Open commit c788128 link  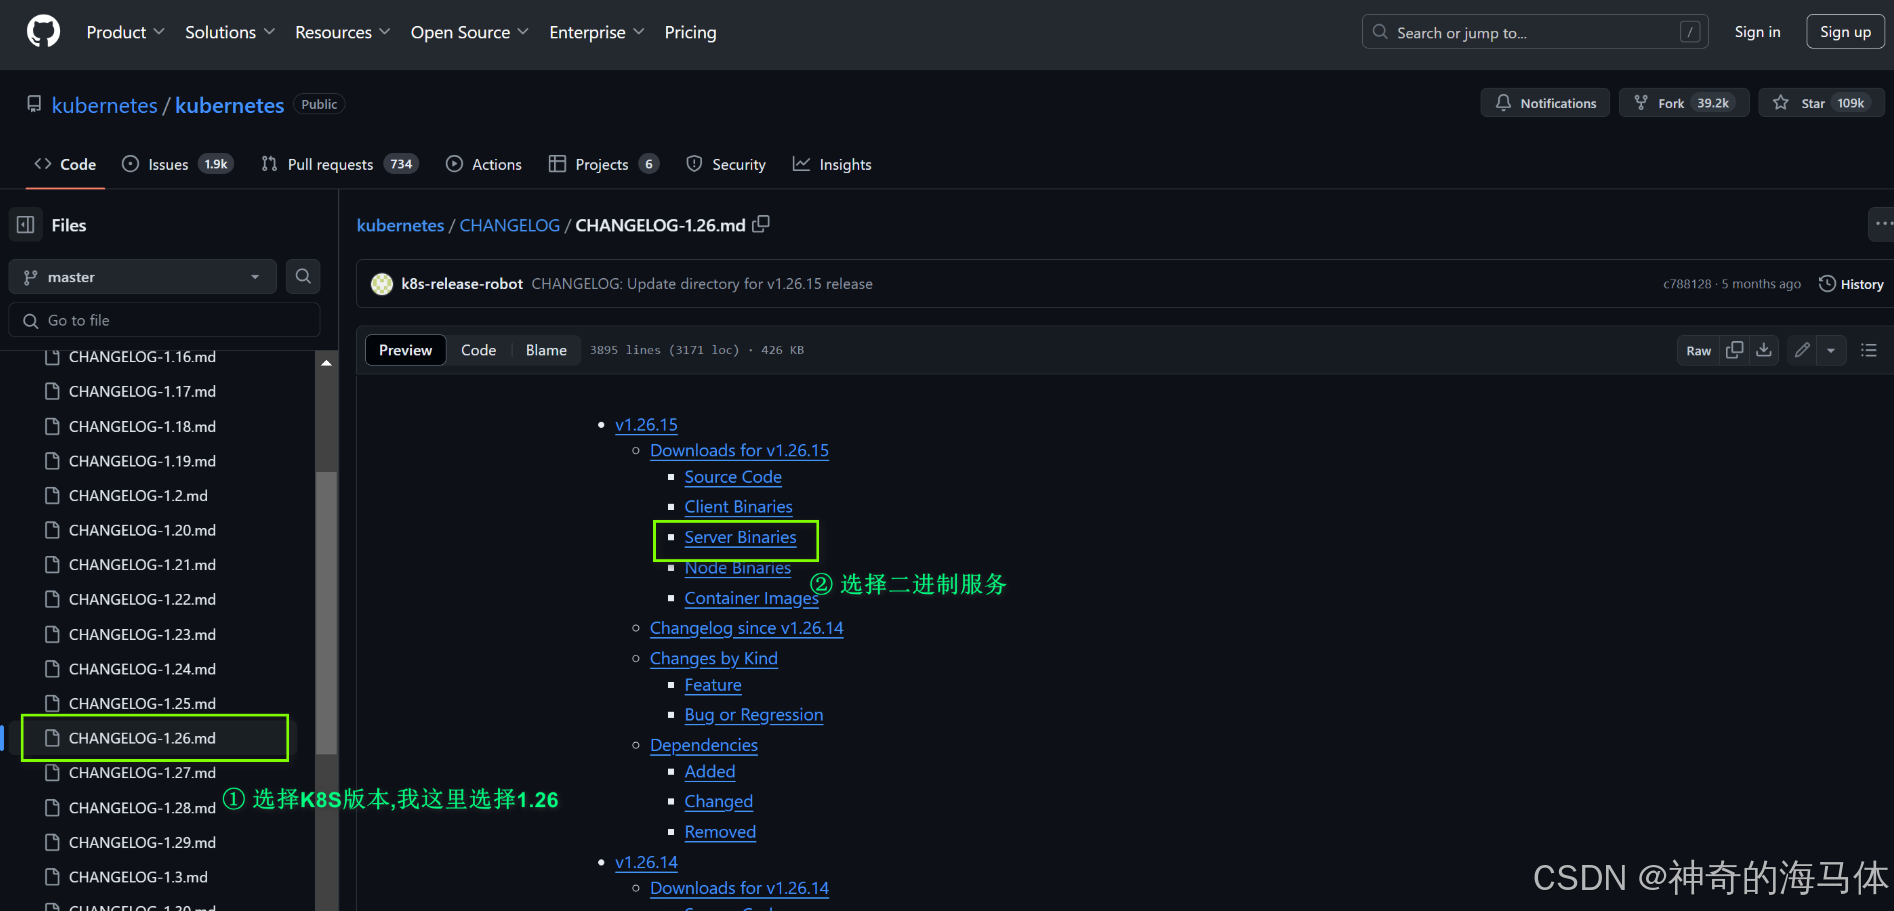point(1687,284)
